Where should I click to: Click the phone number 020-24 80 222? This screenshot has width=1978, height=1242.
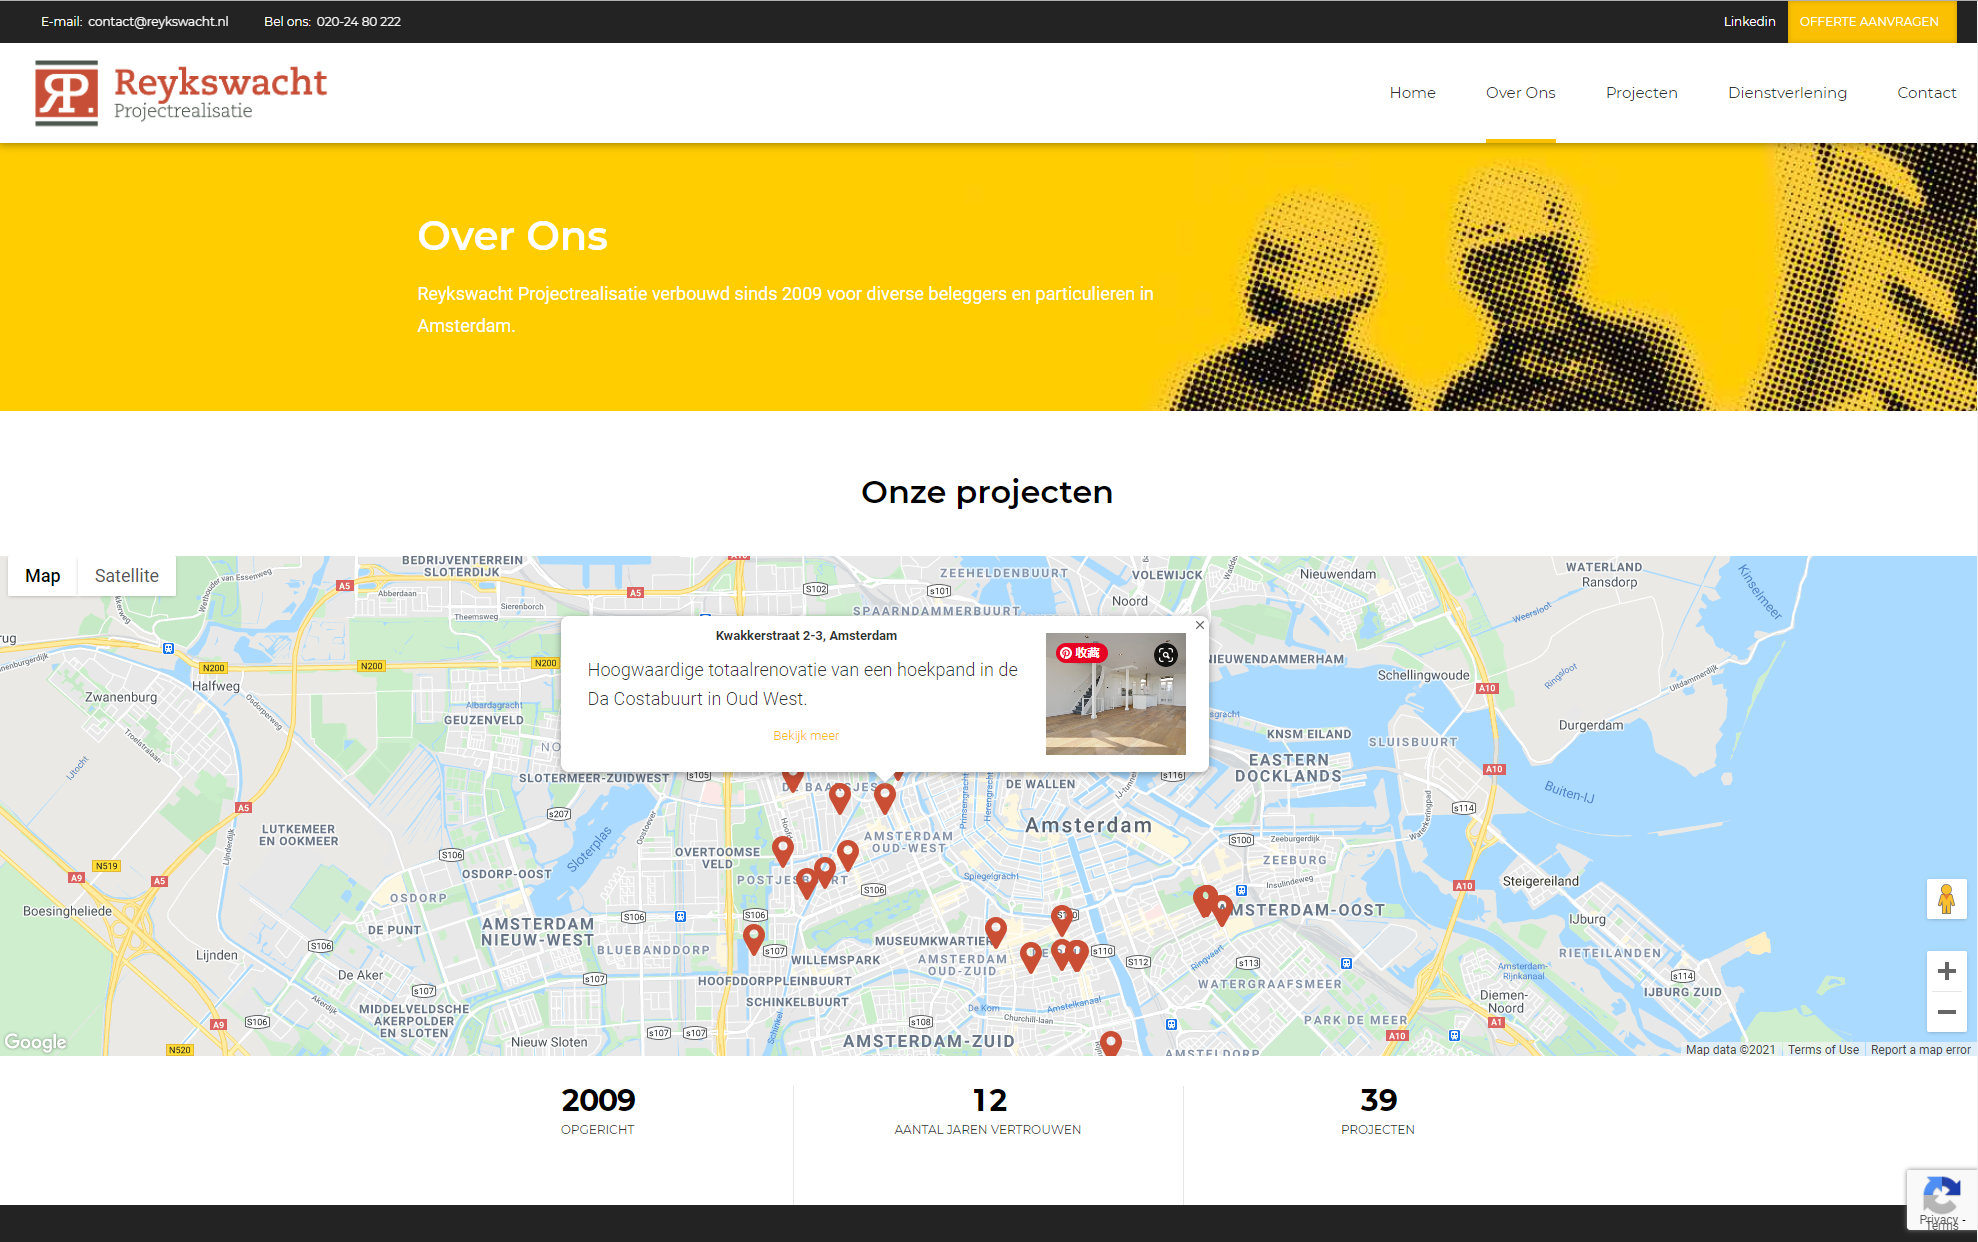pyautogui.click(x=358, y=22)
